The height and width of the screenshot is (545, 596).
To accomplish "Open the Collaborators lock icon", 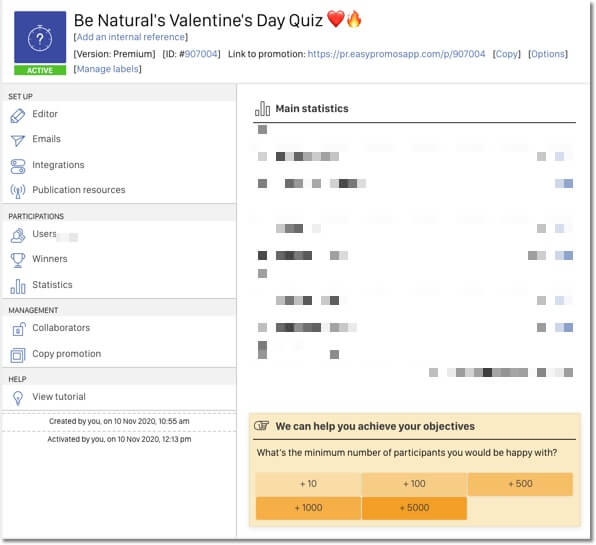I will coord(18,329).
